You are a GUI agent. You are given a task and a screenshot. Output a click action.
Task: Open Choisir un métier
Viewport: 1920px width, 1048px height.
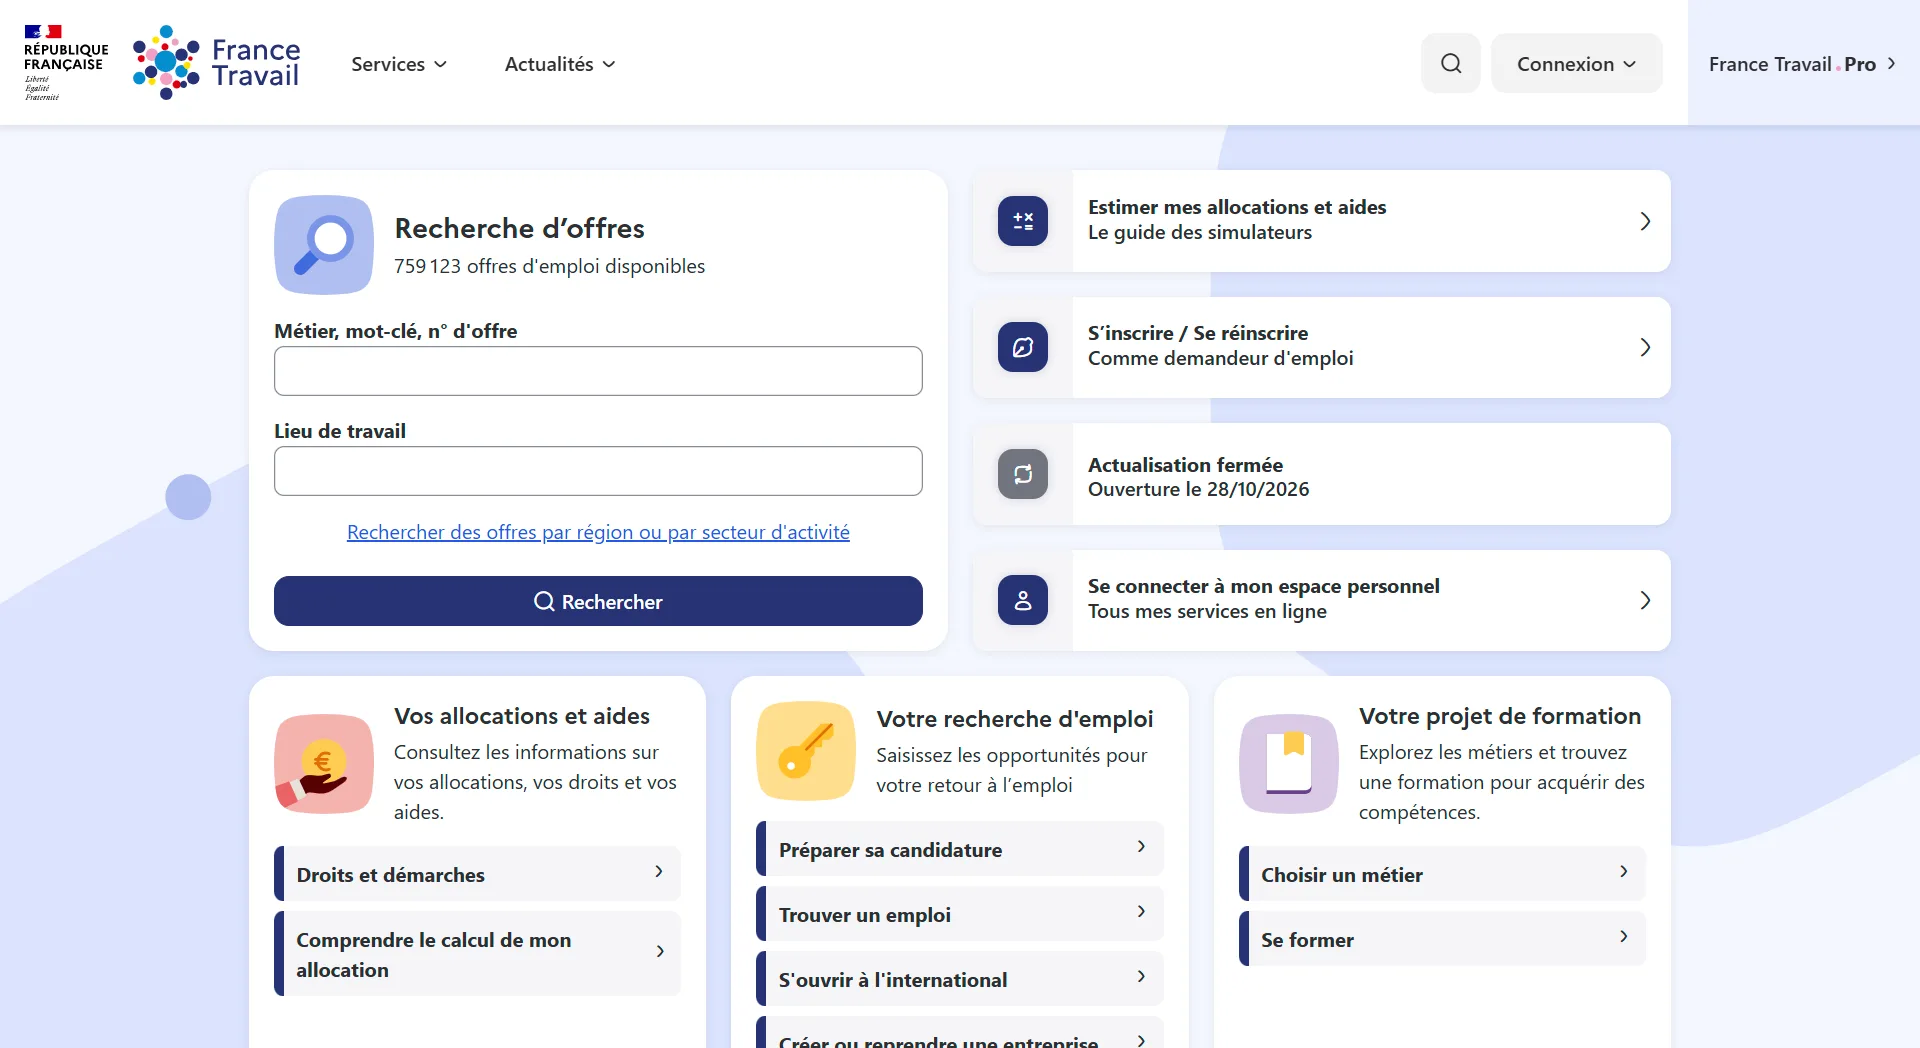1442,874
